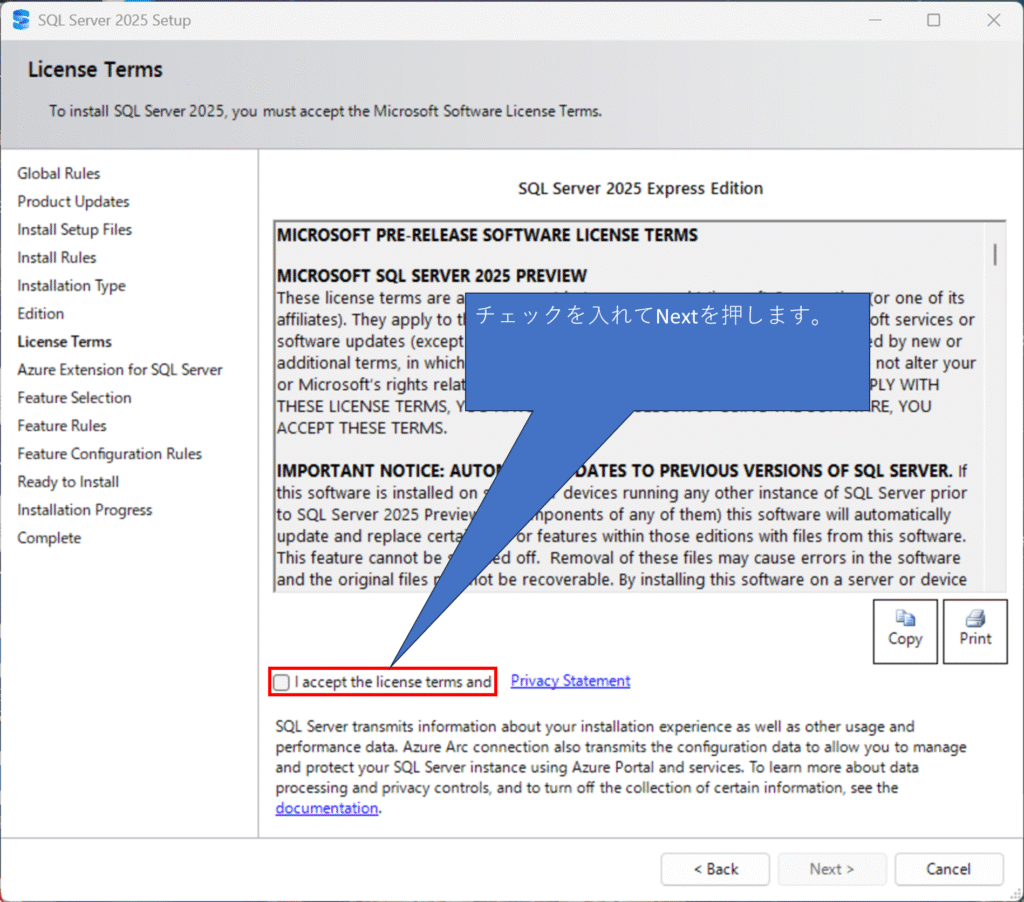Click the Next button
Viewport: 1024px width, 902px height.
pos(831,869)
